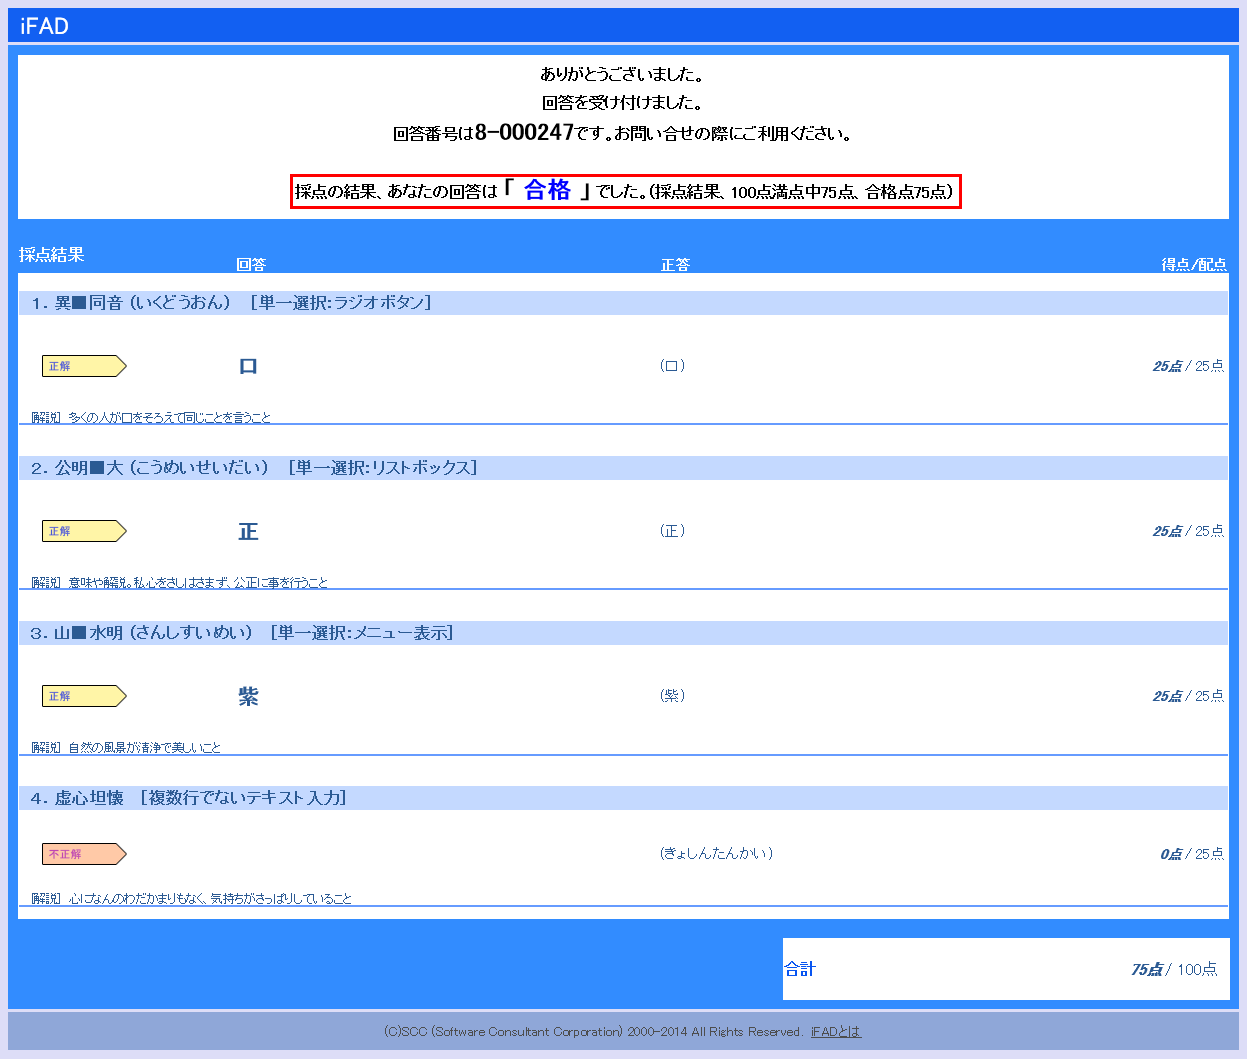Viewport: 1247px width, 1059px height.
Task: Click '回答を受け付けました。' message
Action: pyautogui.click(x=622, y=102)
